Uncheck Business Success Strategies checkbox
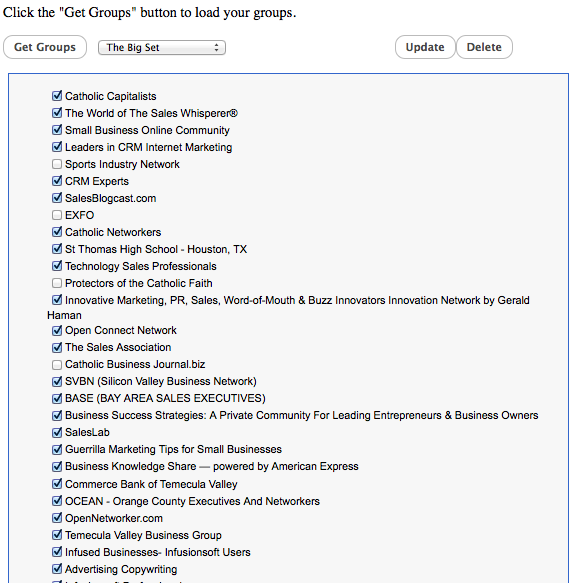 57,415
